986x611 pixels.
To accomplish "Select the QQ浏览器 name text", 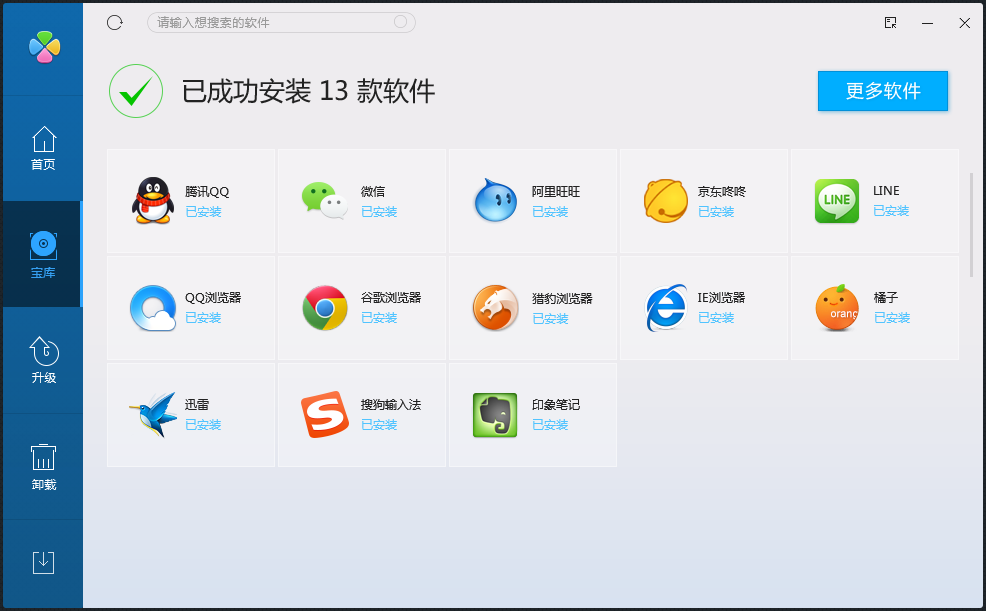I will (x=213, y=298).
